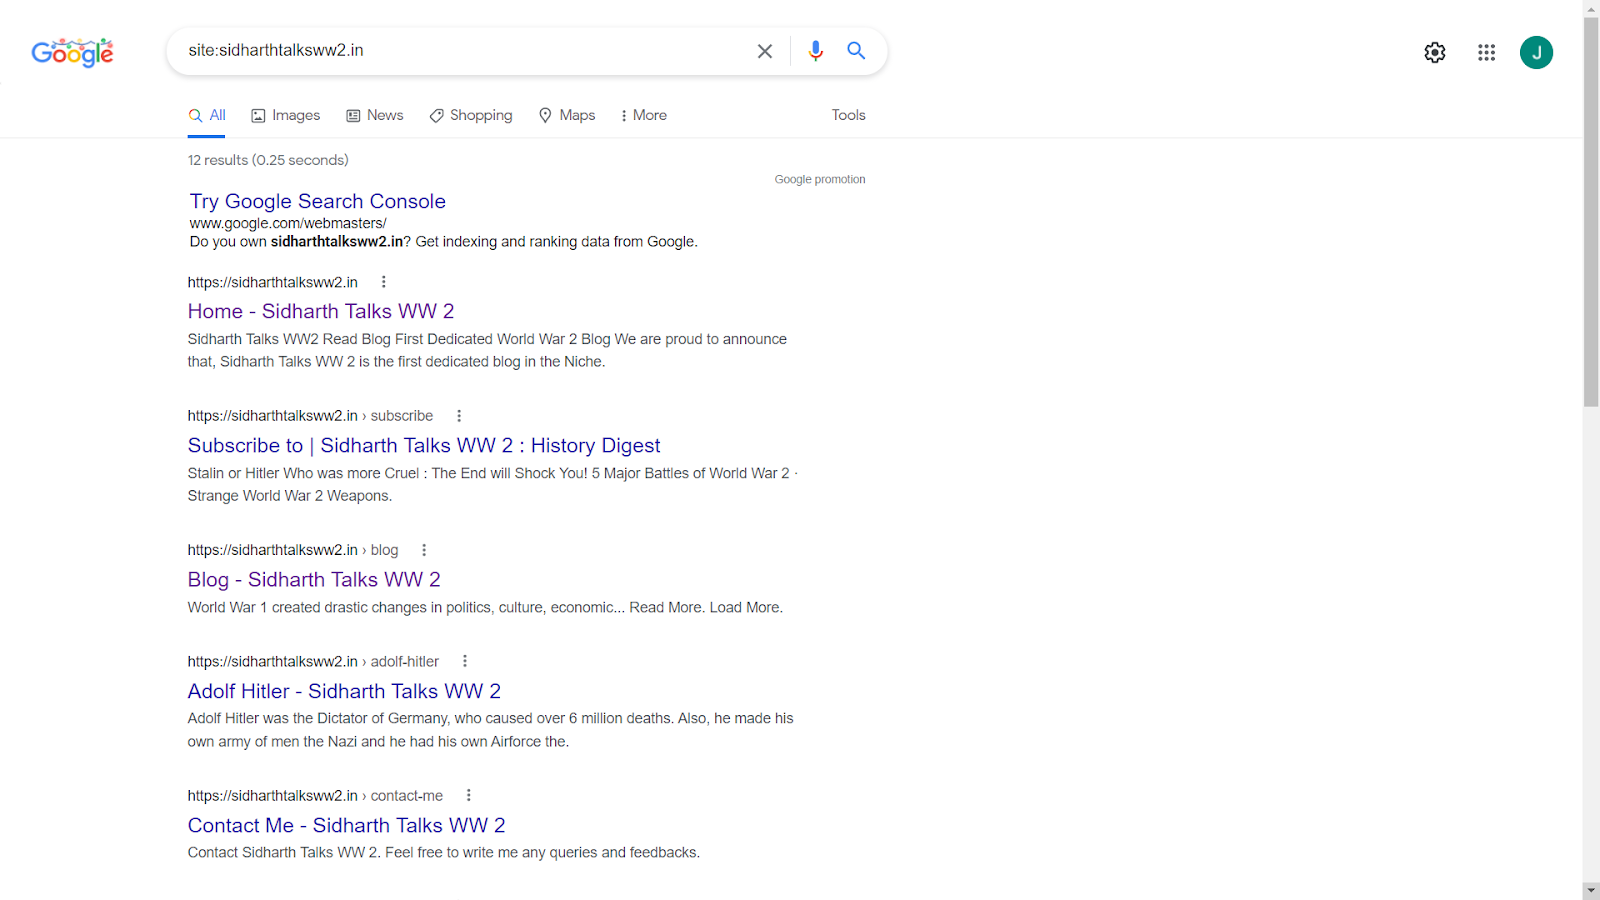Open the Tools options

[849, 115]
